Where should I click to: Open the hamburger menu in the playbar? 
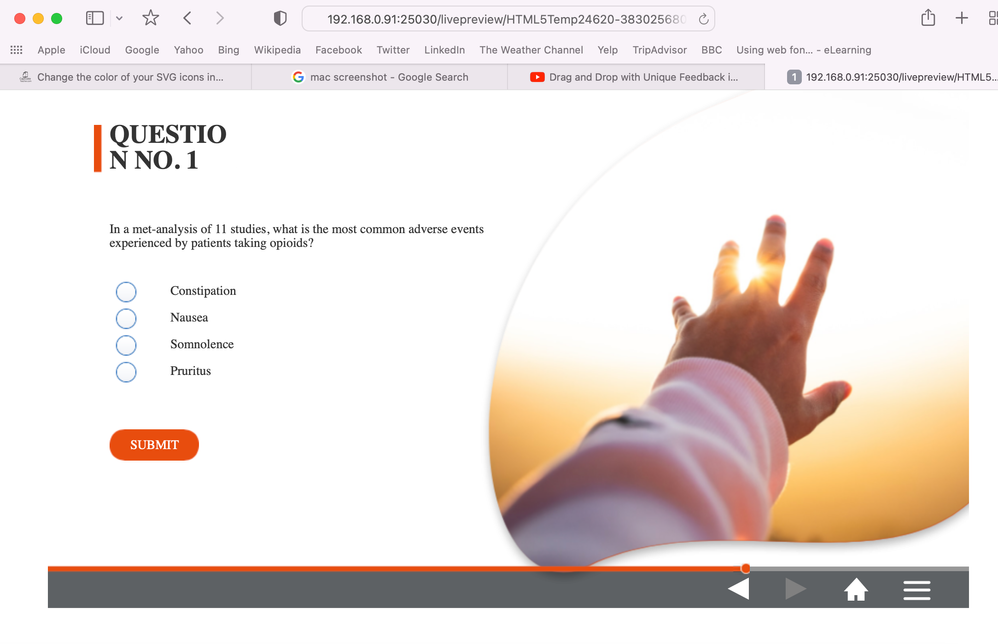(x=917, y=589)
